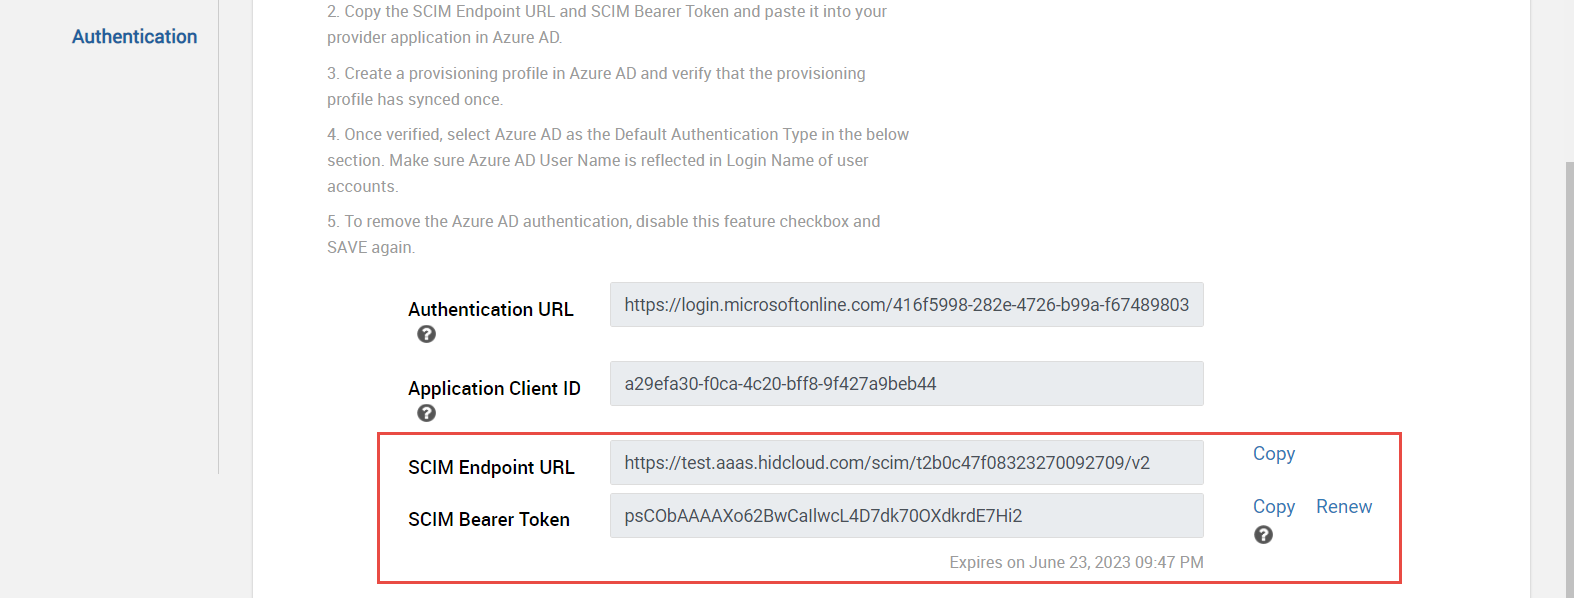This screenshot has width=1574, height=598.
Task: Open the help icon below the token Copy link
Action: 1263,535
